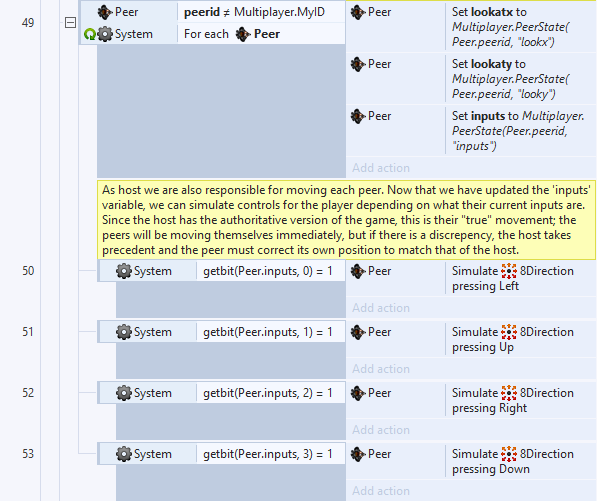The width and height of the screenshot is (597, 501).
Task: Select the Set lookaty action
Action: pyautogui.click(x=520, y=79)
